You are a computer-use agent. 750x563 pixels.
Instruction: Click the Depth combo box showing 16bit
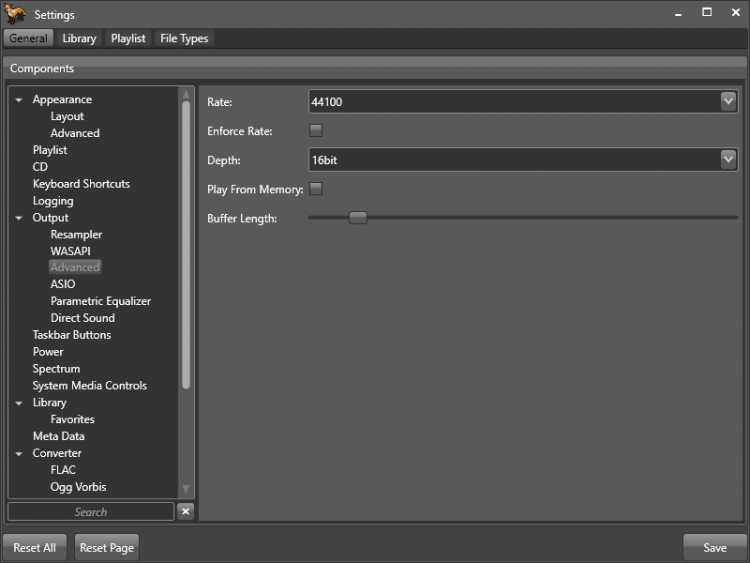point(523,160)
